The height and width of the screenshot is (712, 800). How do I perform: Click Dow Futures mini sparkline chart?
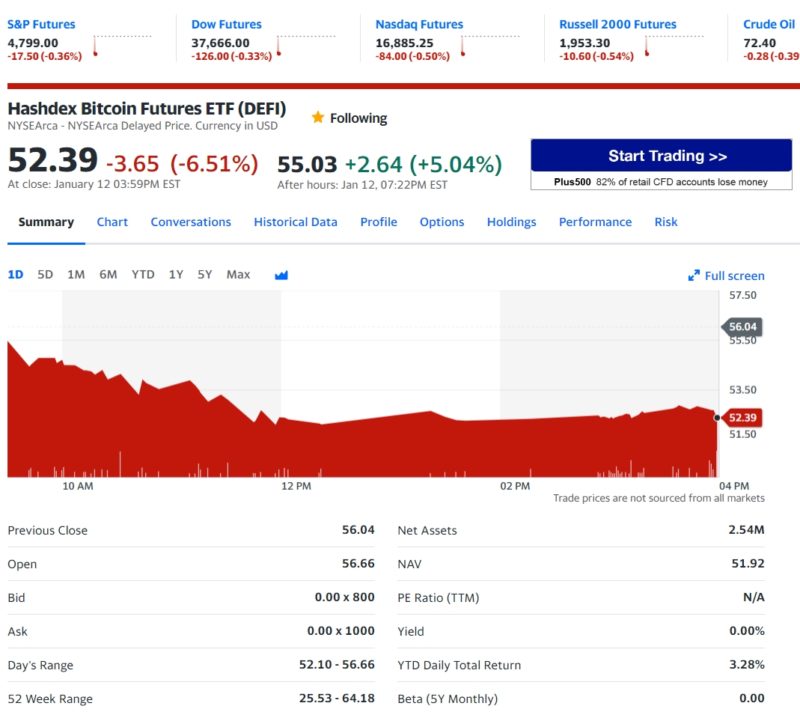point(306,45)
